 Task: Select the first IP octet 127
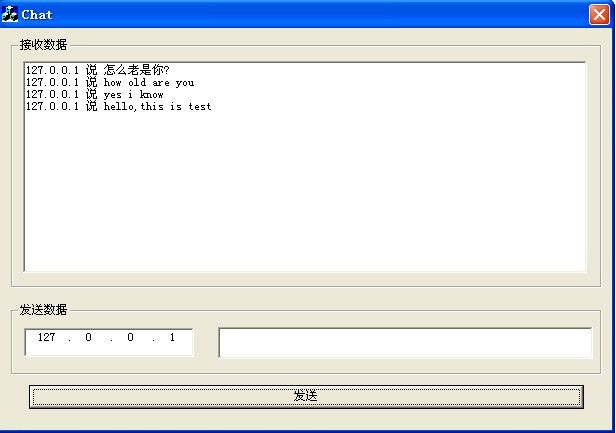[46, 337]
